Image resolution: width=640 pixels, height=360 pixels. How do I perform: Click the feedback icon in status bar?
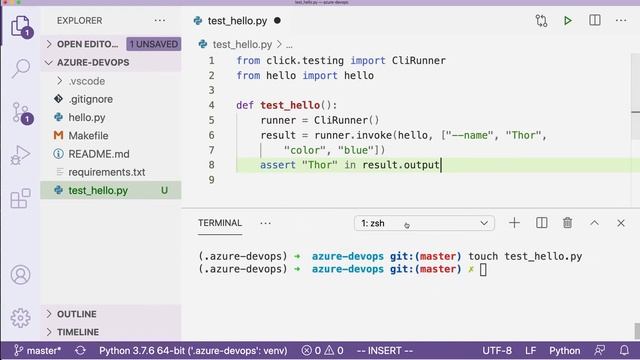tap(600, 351)
